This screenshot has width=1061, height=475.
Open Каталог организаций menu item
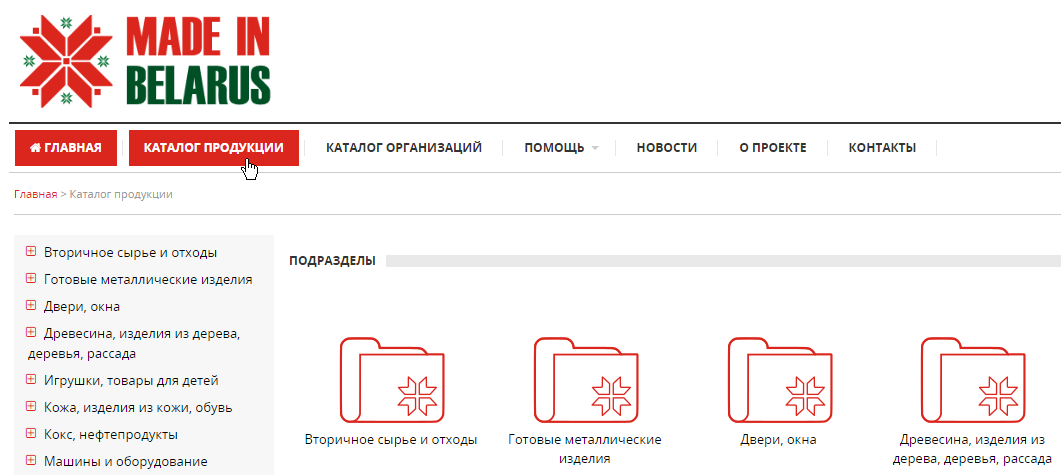[404, 148]
